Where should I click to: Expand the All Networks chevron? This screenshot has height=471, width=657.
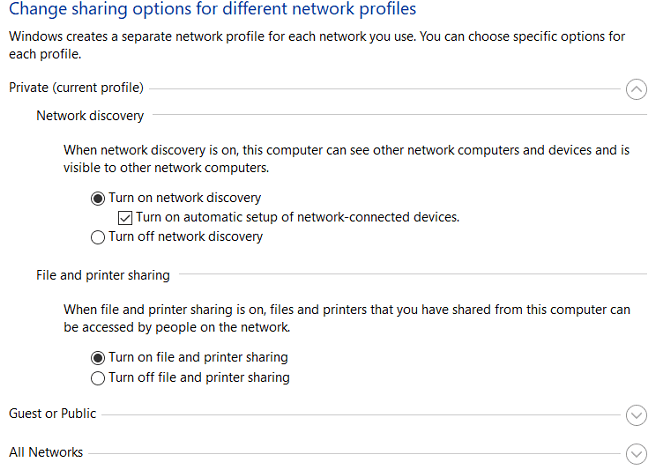point(636,453)
